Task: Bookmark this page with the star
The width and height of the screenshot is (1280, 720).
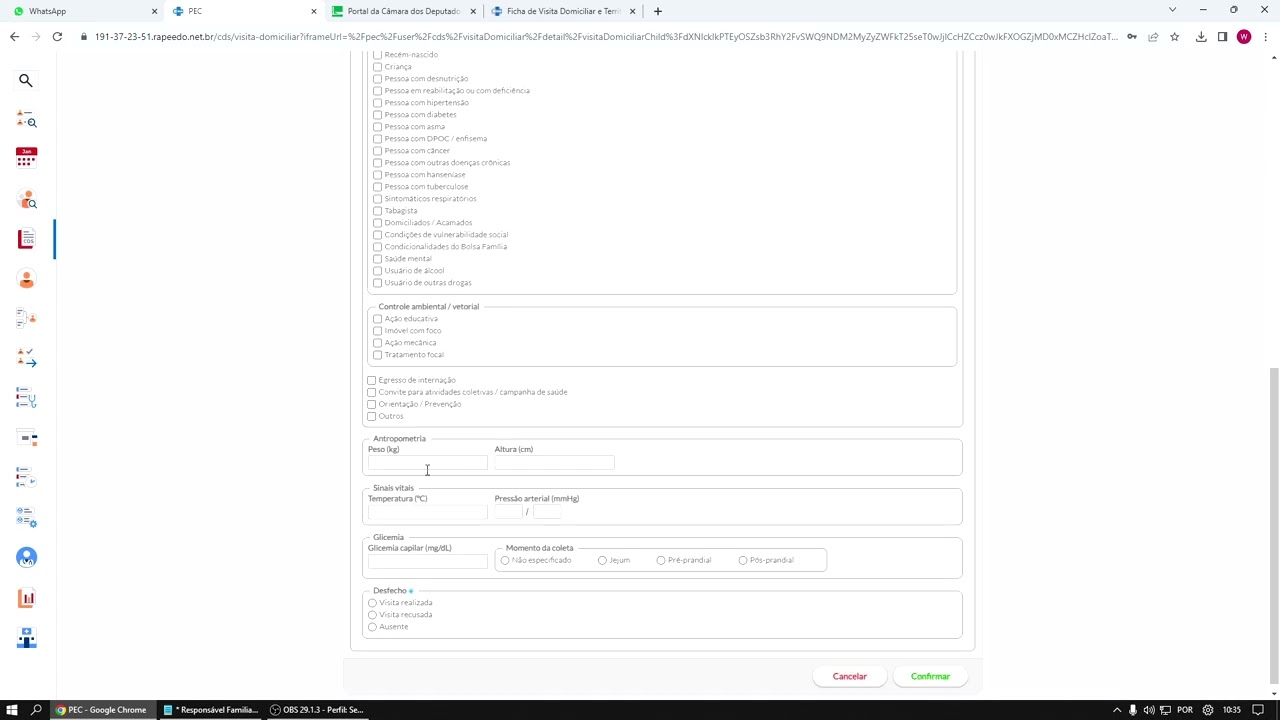Action: click(1174, 37)
